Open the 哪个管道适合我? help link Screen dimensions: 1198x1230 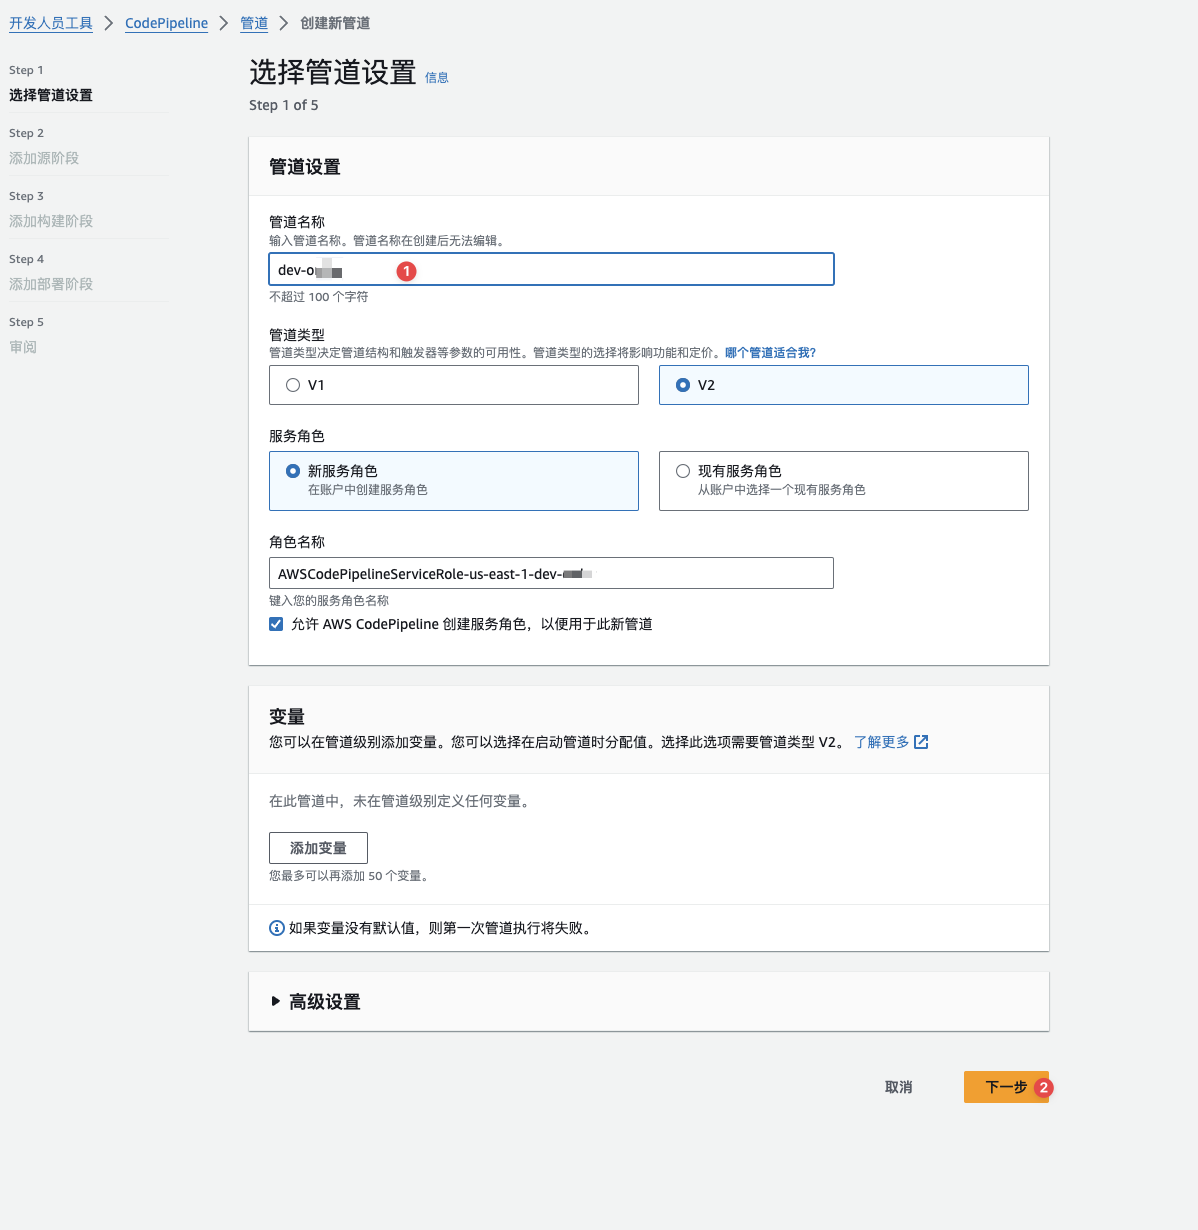pyautogui.click(x=770, y=353)
